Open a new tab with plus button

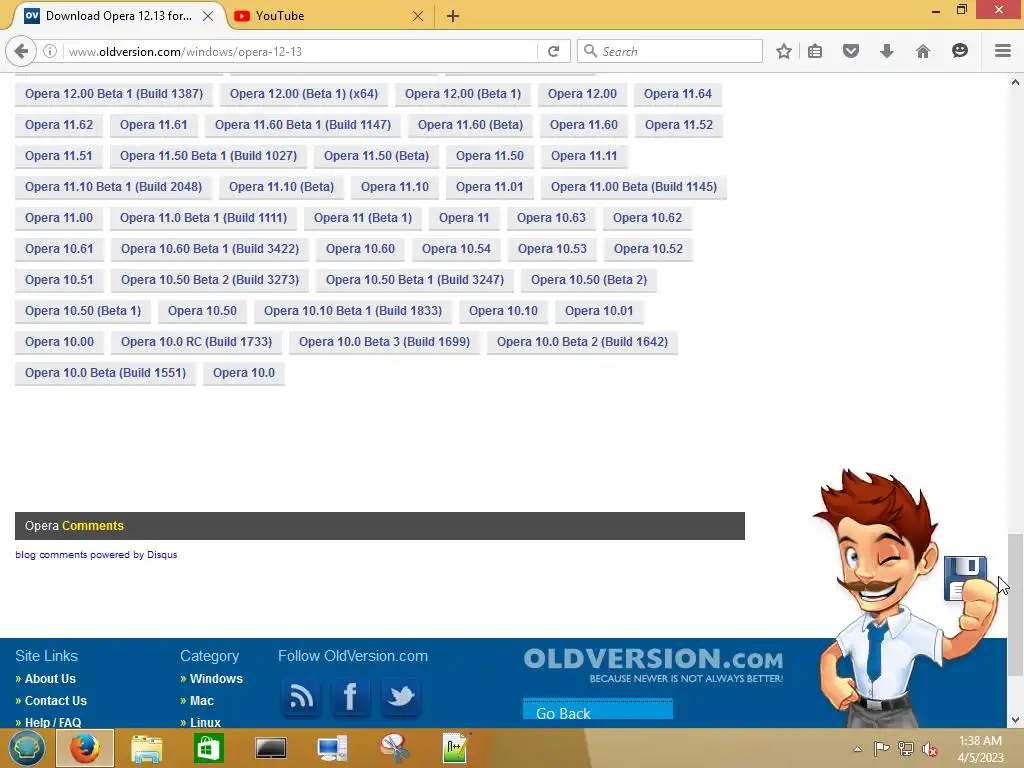tap(453, 16)
